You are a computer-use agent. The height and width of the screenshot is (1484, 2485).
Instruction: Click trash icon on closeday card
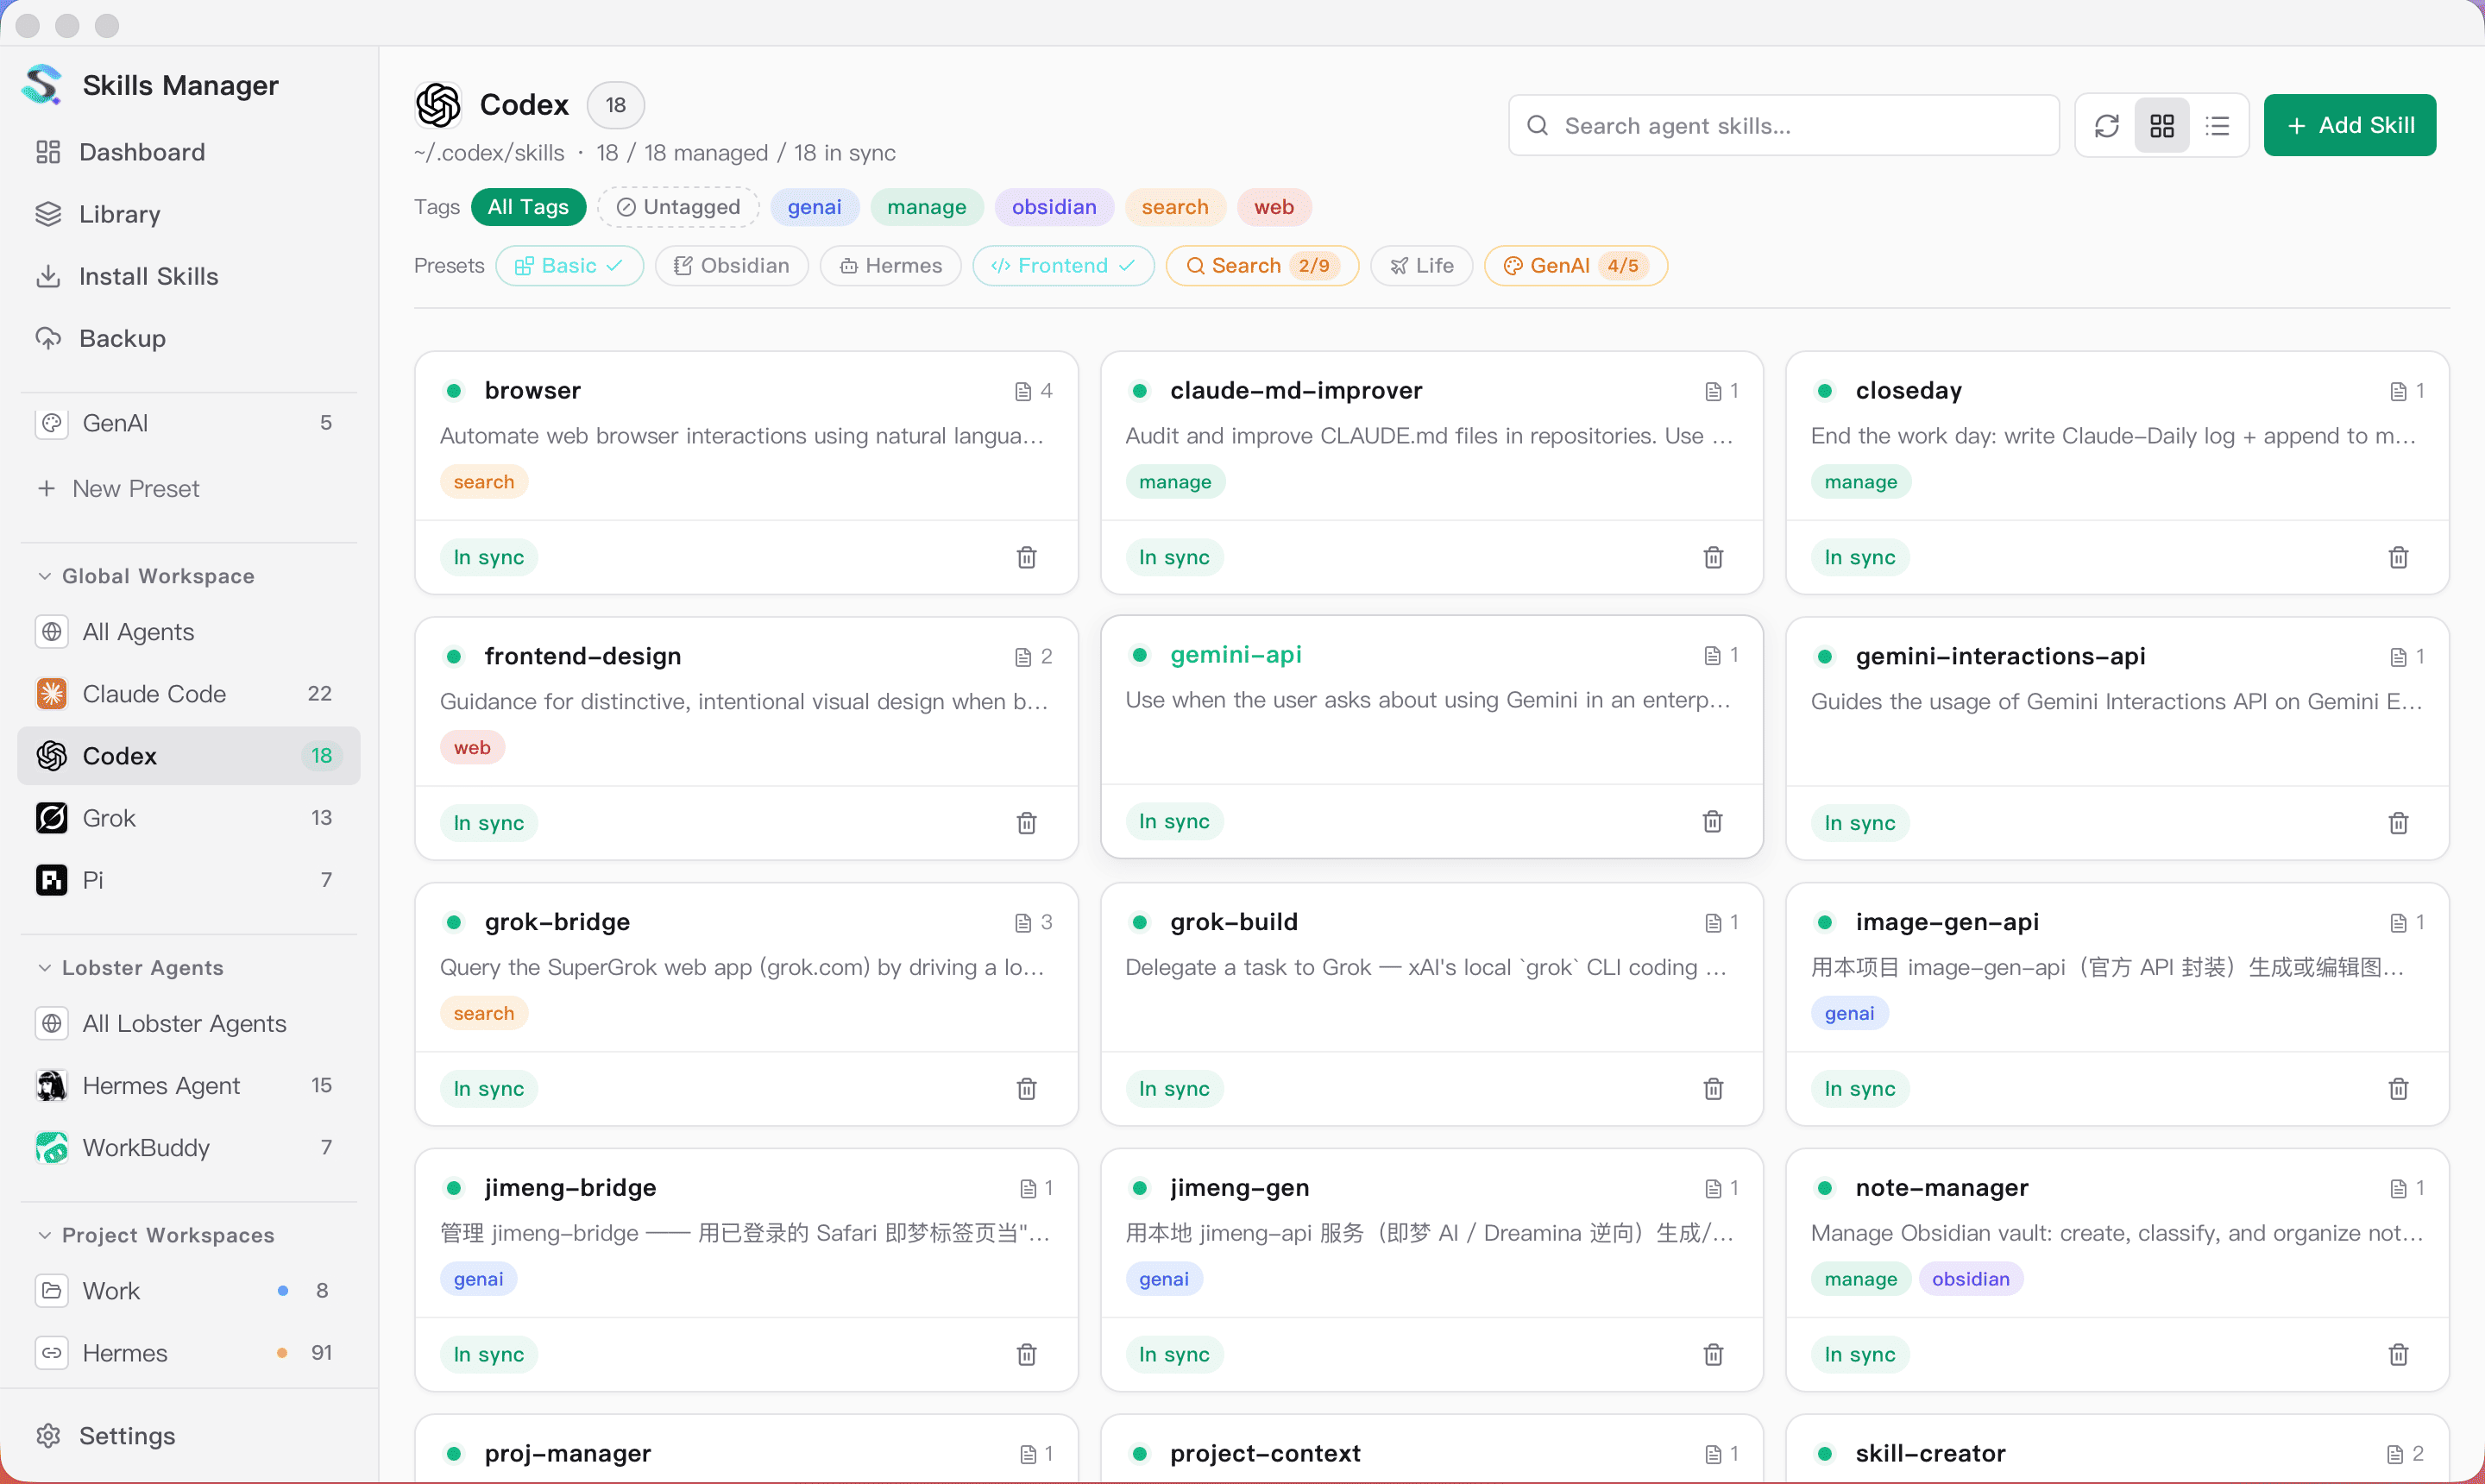click(2398, 557)
